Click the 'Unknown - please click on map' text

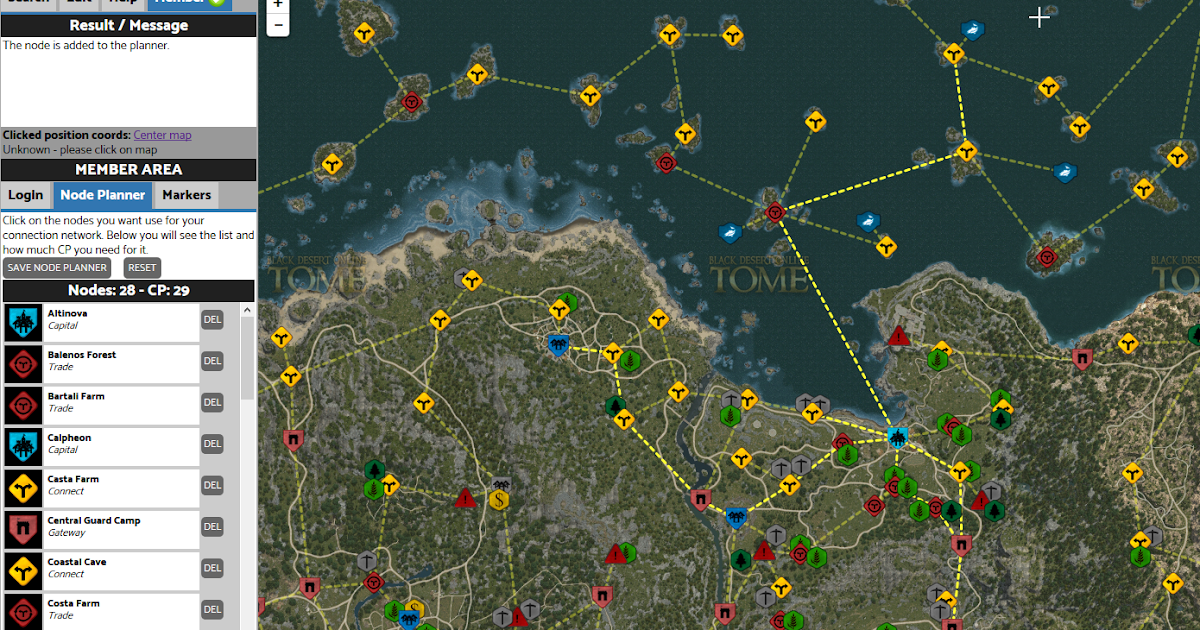tap(79, 150)
